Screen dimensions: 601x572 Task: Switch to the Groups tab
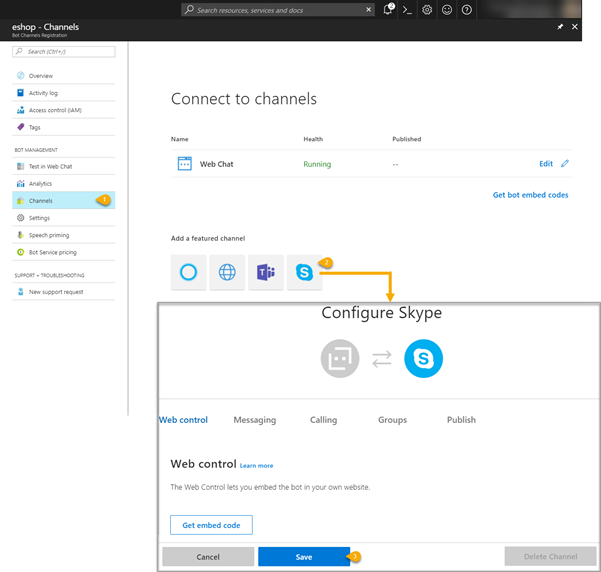pos(392,420)
